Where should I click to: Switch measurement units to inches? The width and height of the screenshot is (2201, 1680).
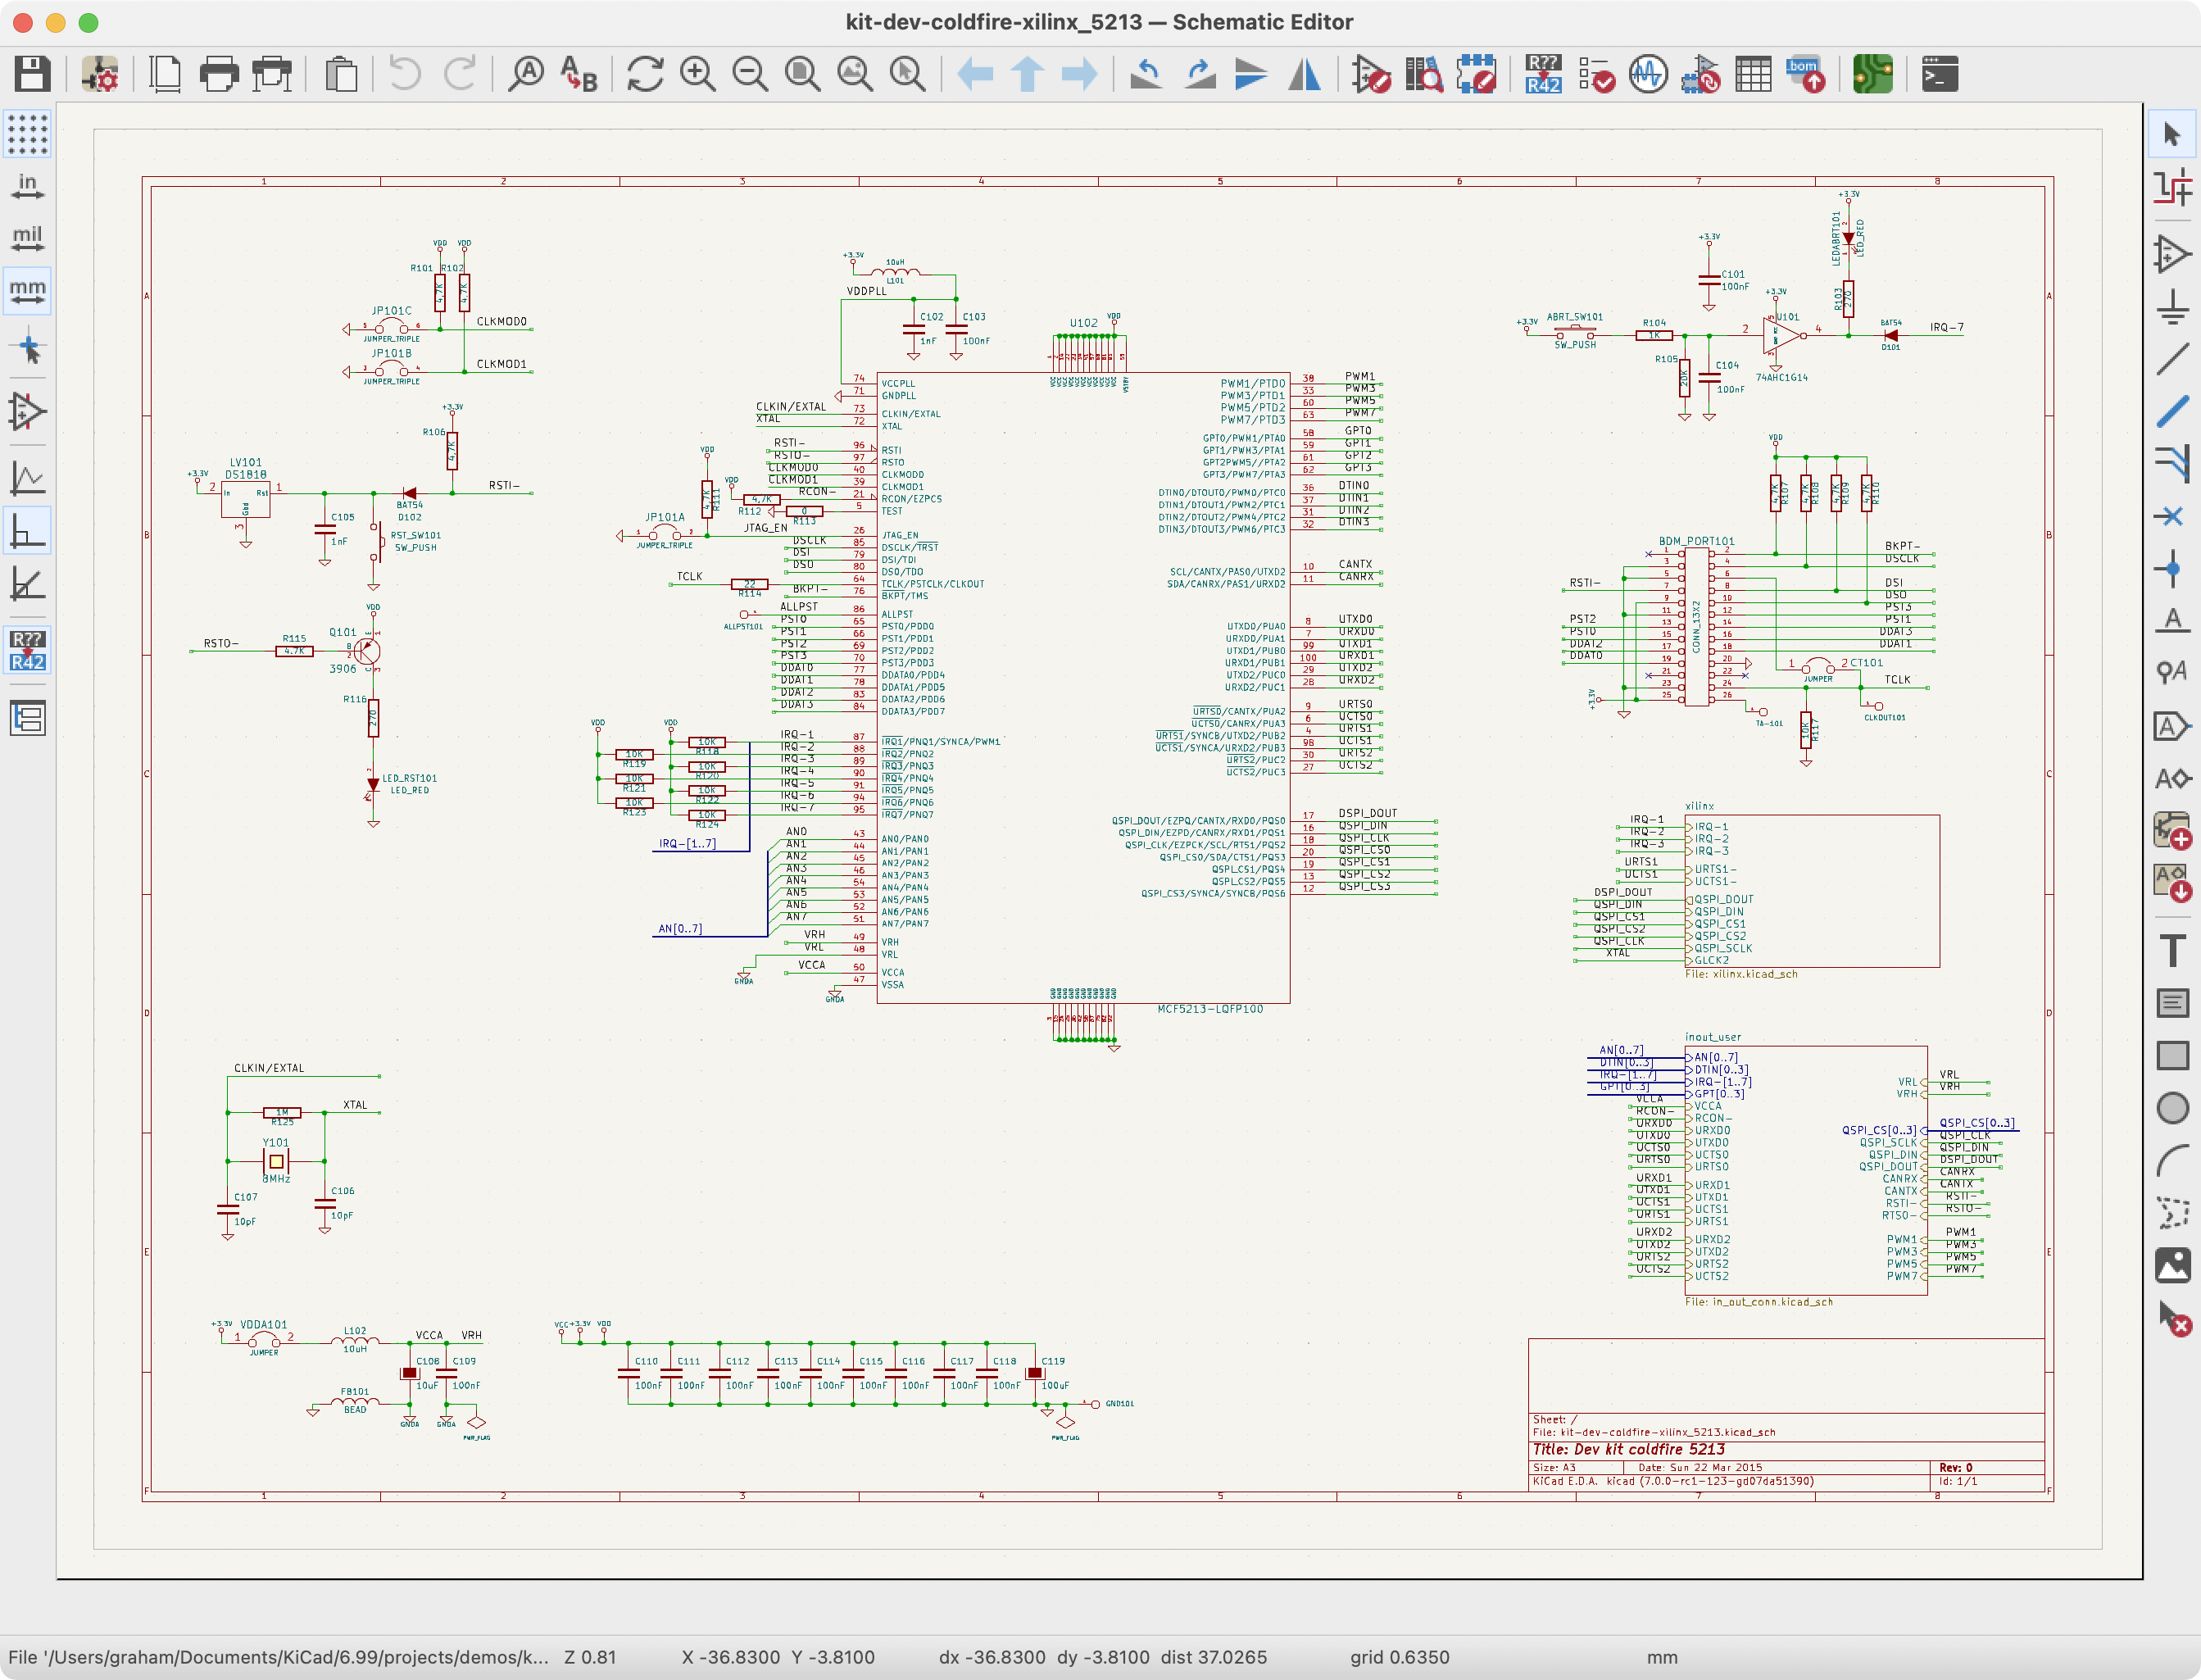pyautogui.click(x=25, y=185)
